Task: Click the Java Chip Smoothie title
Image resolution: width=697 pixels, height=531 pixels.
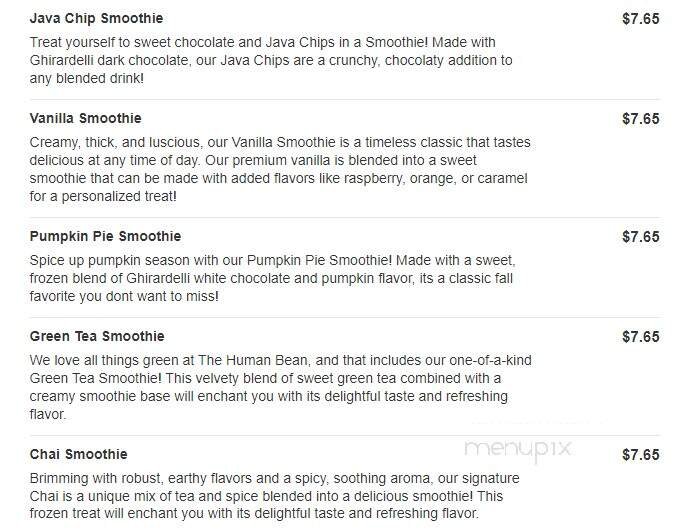Action: click(x=96, y=19)
